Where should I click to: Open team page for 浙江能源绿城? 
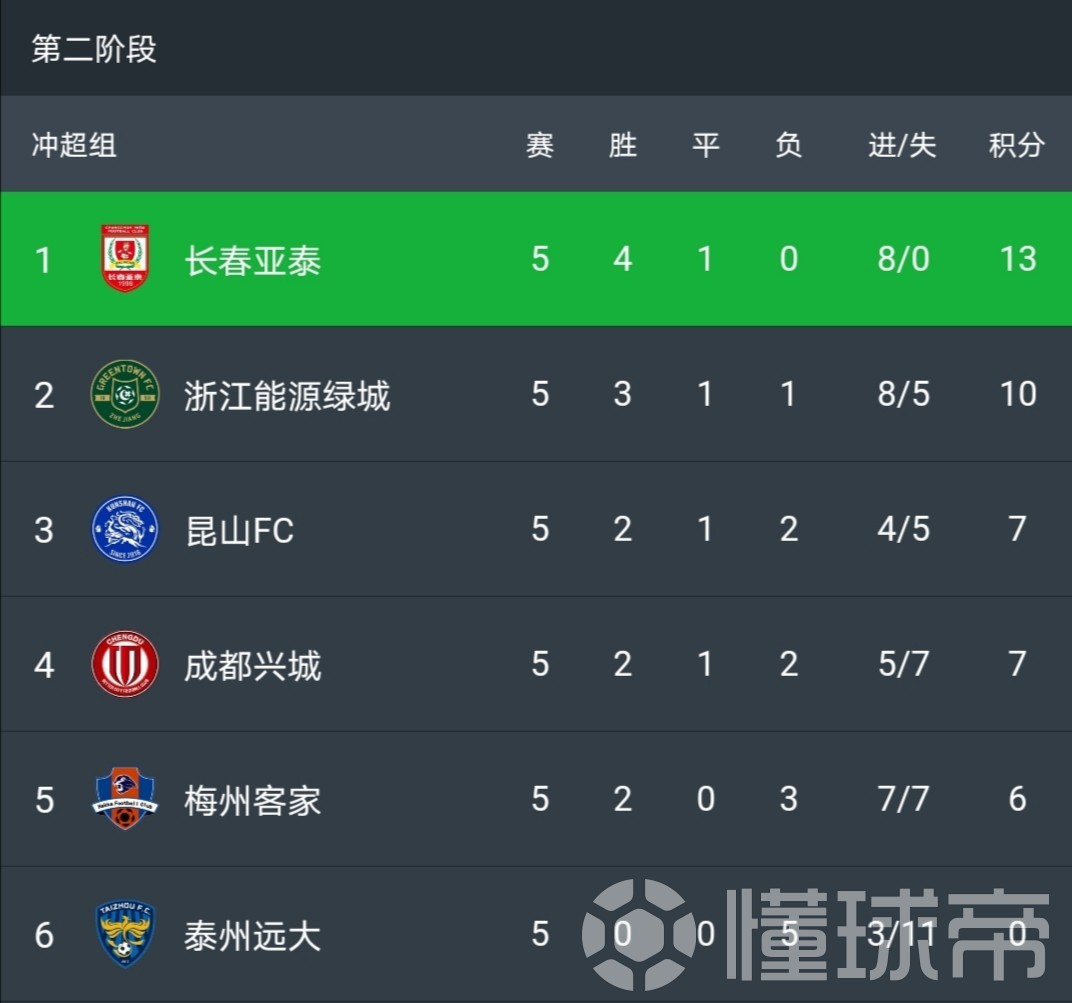pos(287,395)
